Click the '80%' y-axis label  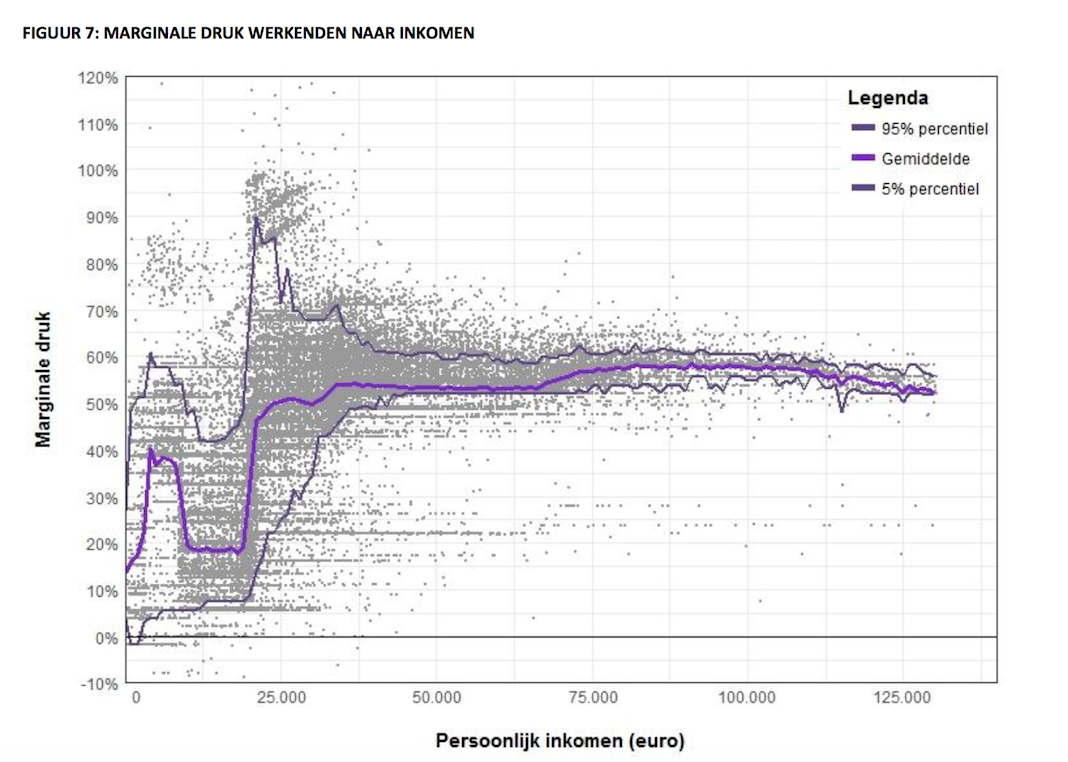102,265
